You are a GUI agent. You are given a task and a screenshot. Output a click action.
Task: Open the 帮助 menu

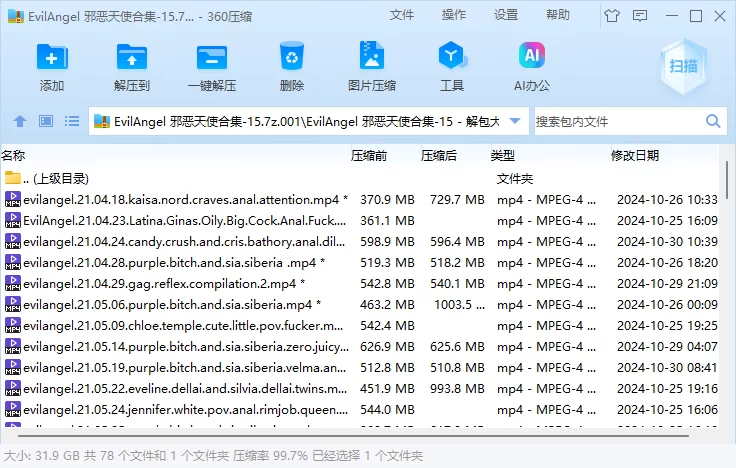558,15
